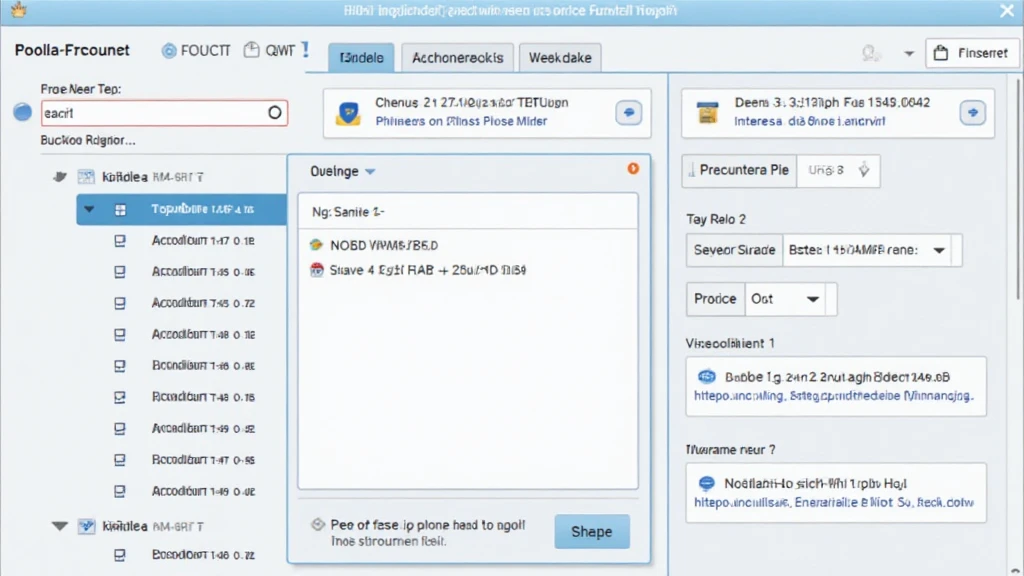
Task: Click the Precuntera Pie button
Action: point(739,170)
